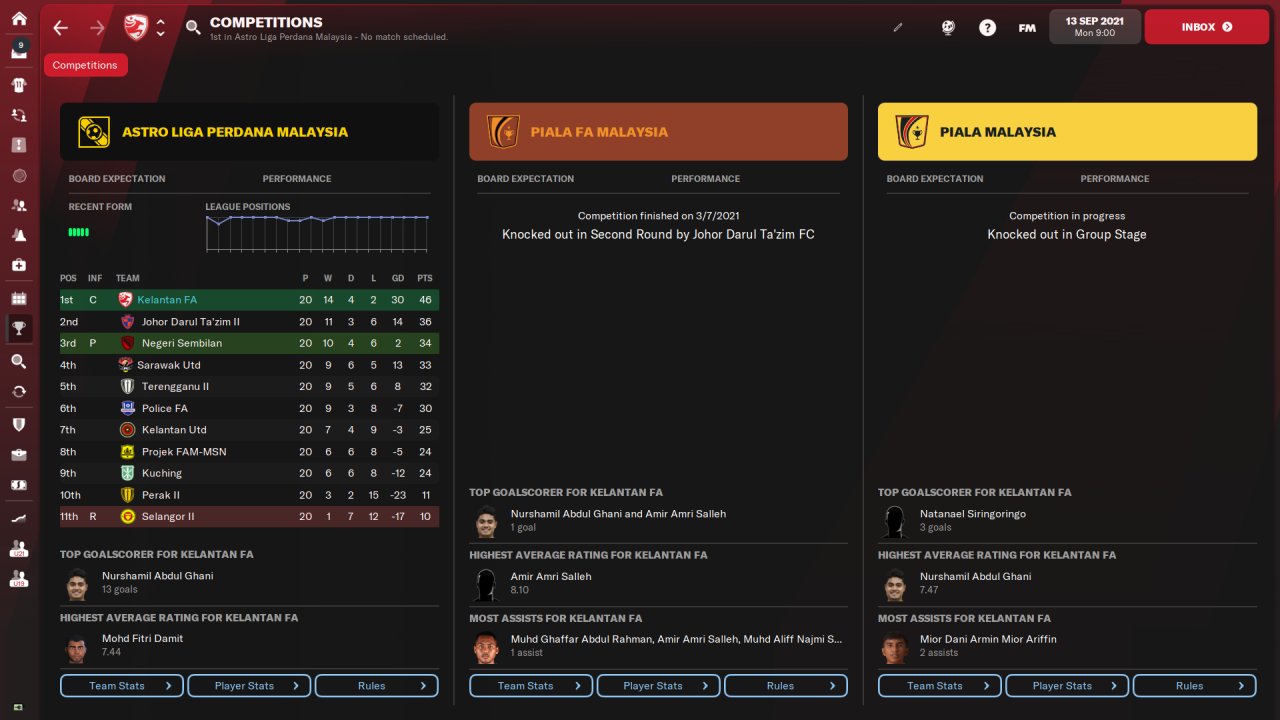Open the Scouting magnifier in the sidebar
This screenshot has height=720, width=1280.
point(19,361)
